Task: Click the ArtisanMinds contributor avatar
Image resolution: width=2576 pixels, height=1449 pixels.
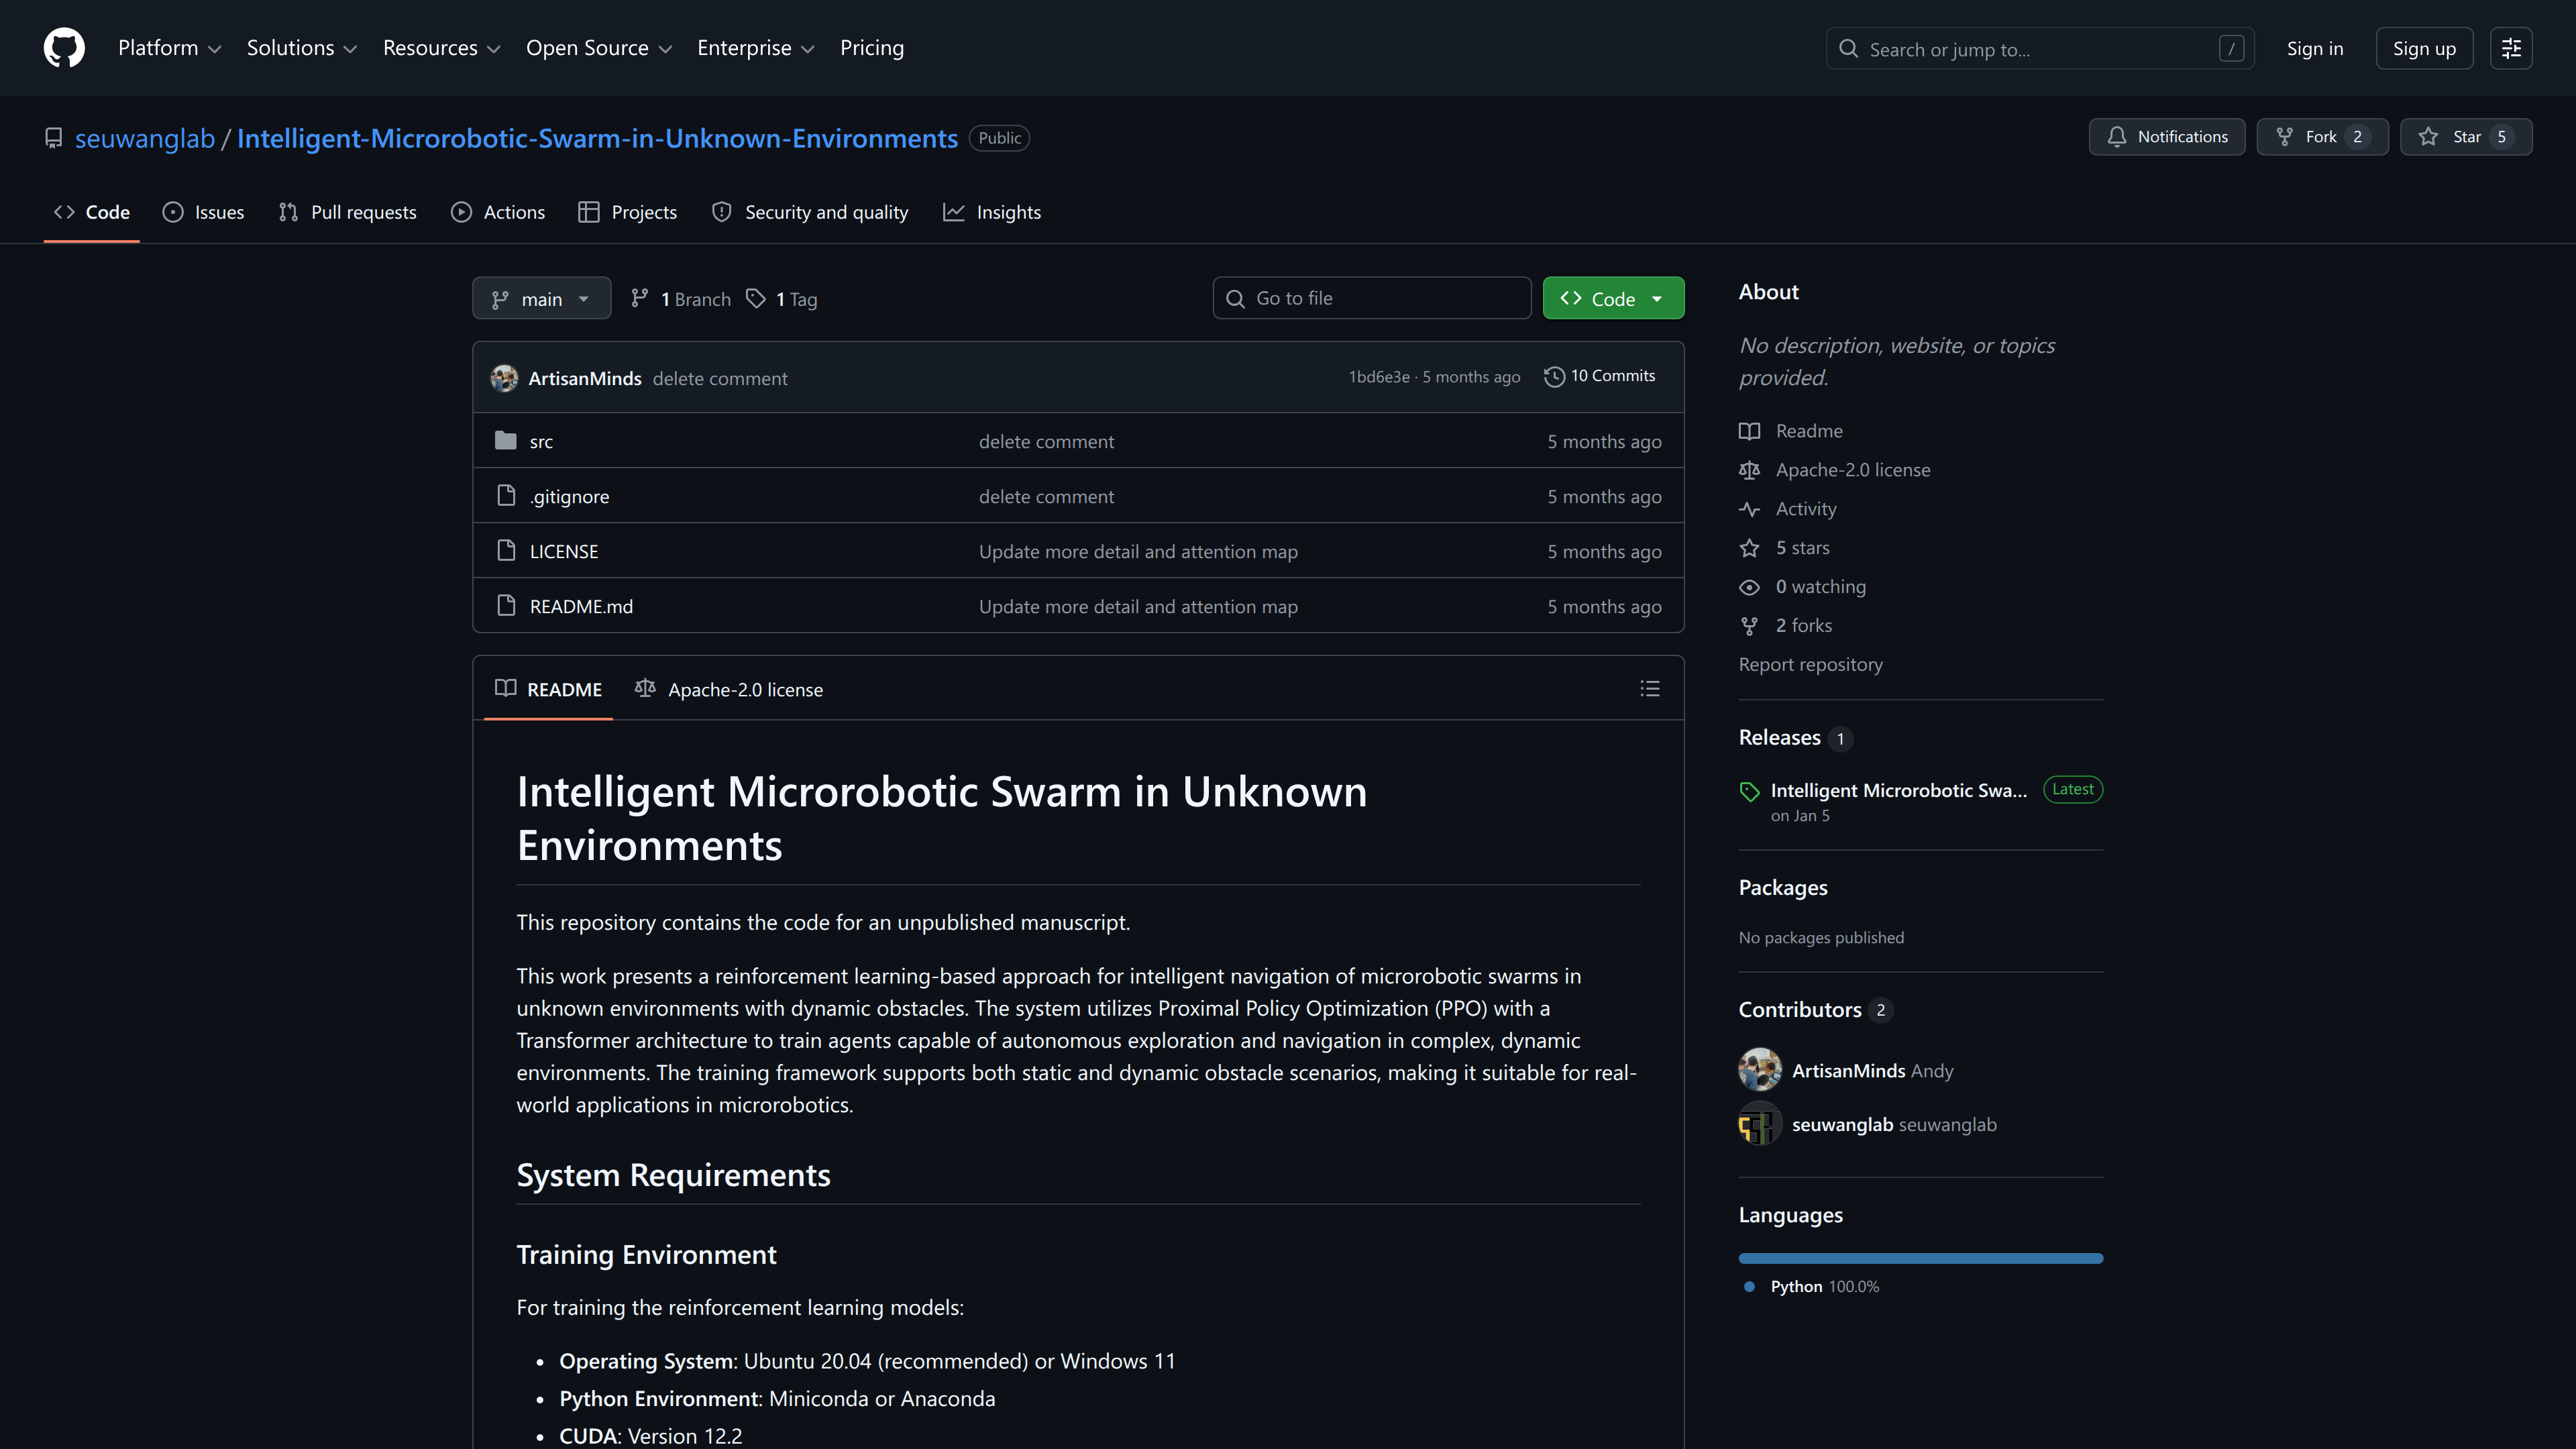Action: (1760, 1070)
